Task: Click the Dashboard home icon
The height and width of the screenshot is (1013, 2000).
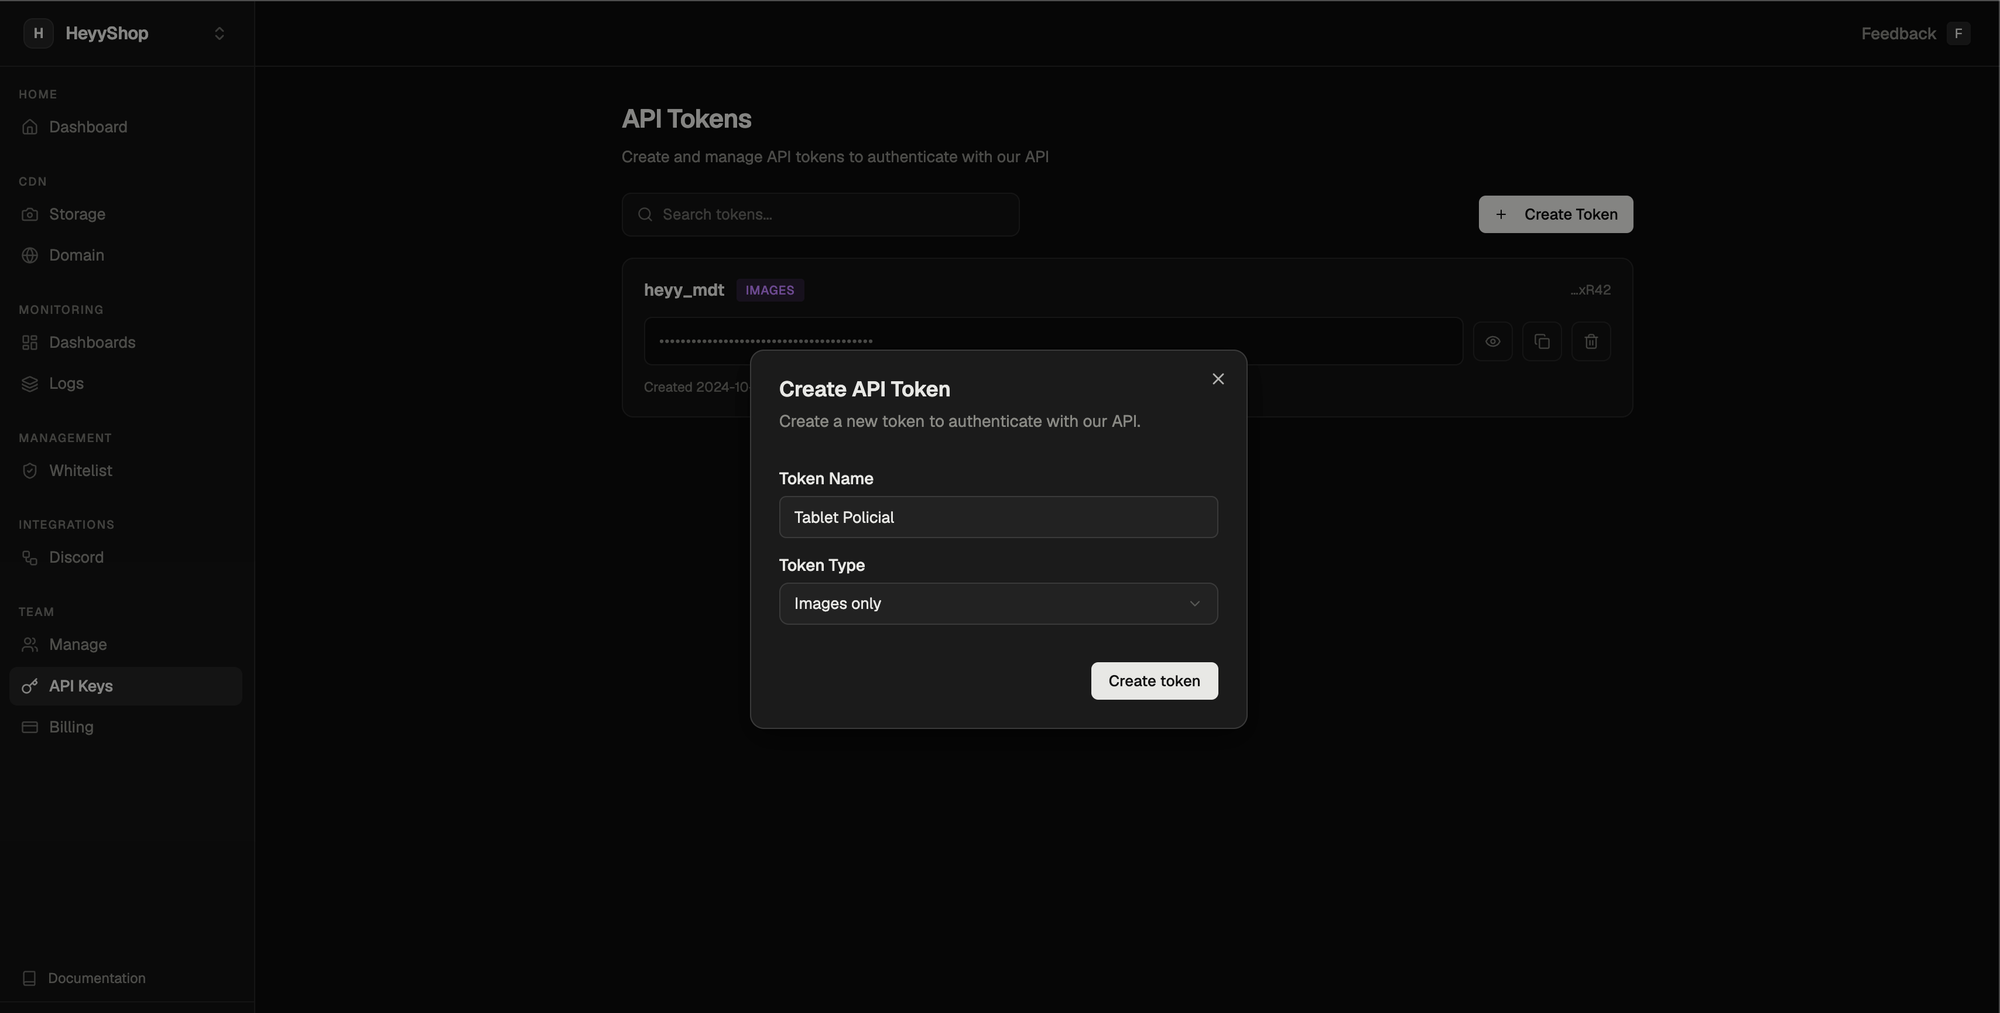Action: tap(30, 127)
